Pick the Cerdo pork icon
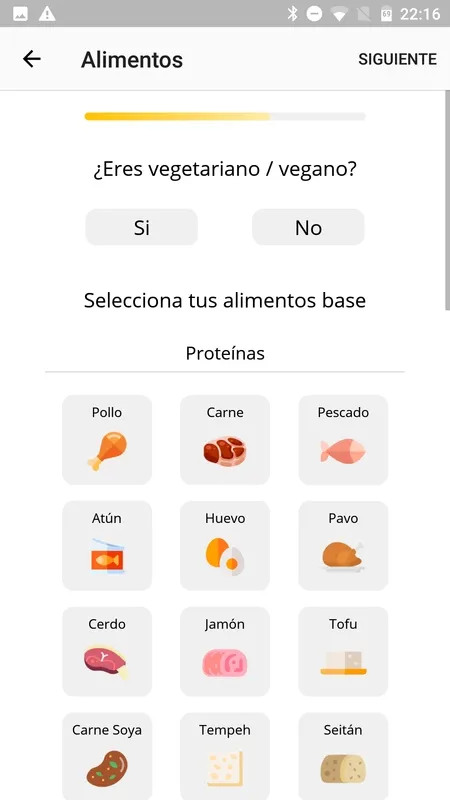Viewport: 450px width, 800px height. click(106, 662)
